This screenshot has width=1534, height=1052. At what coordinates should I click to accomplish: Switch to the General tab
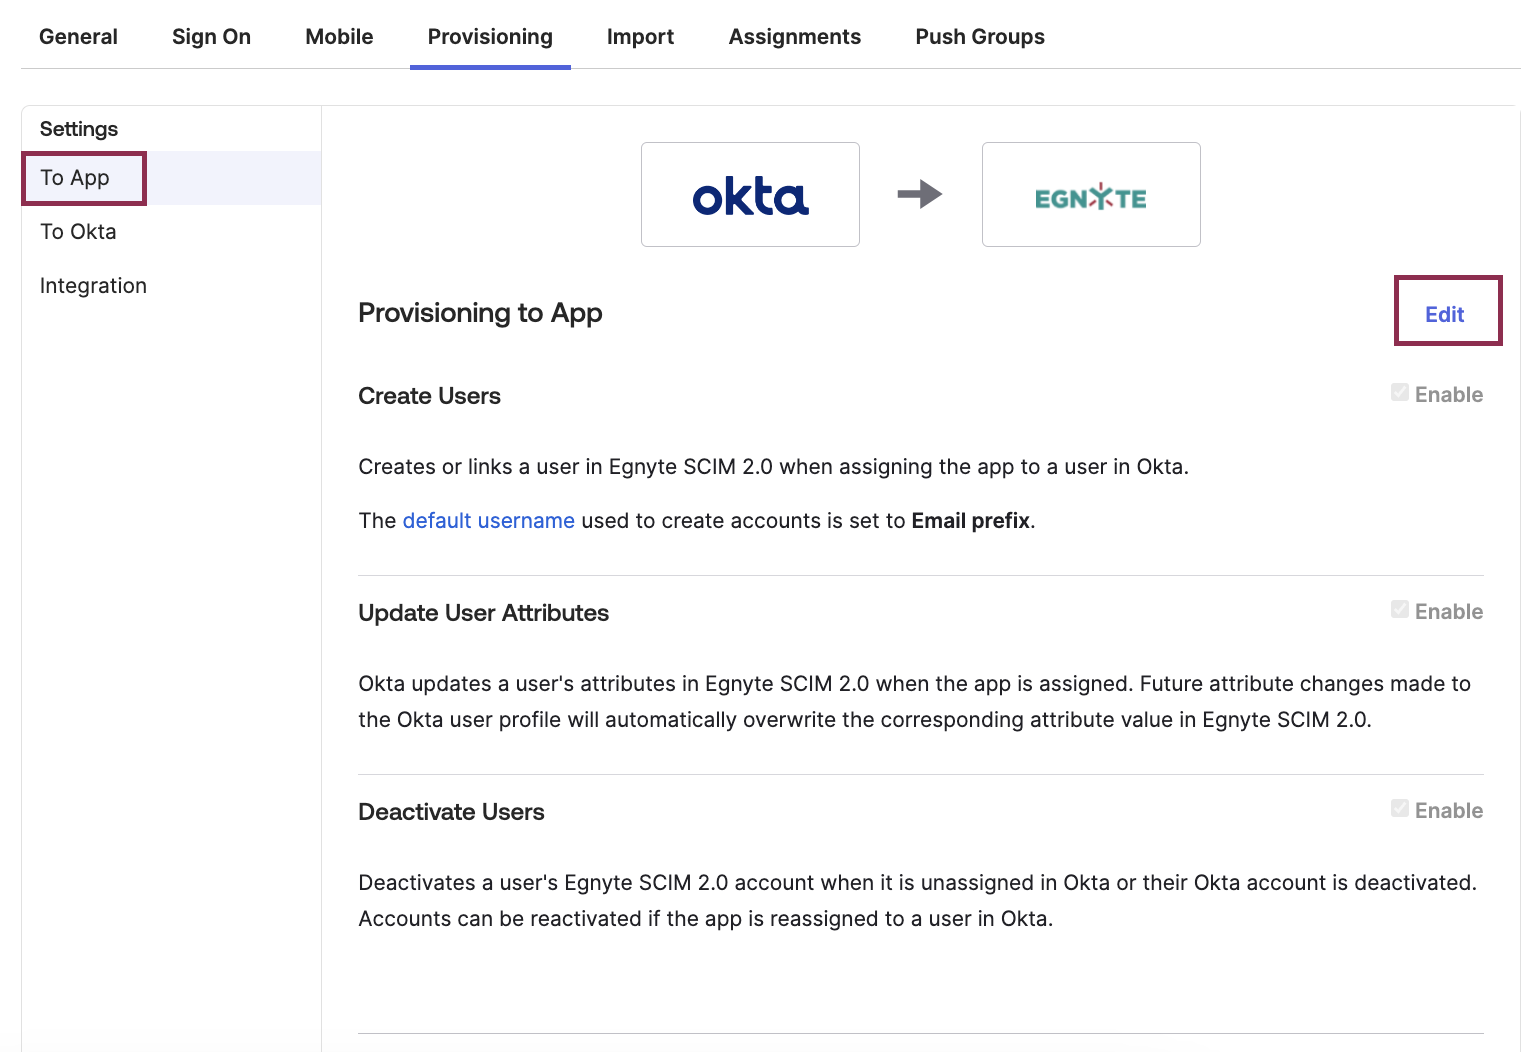[x=78, y=36]
